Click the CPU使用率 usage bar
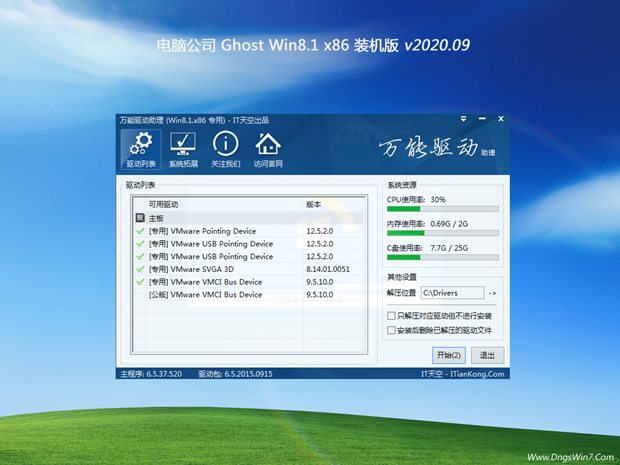Image resolution: width=620 pixels, height=465 pixels. click(444, 210)
